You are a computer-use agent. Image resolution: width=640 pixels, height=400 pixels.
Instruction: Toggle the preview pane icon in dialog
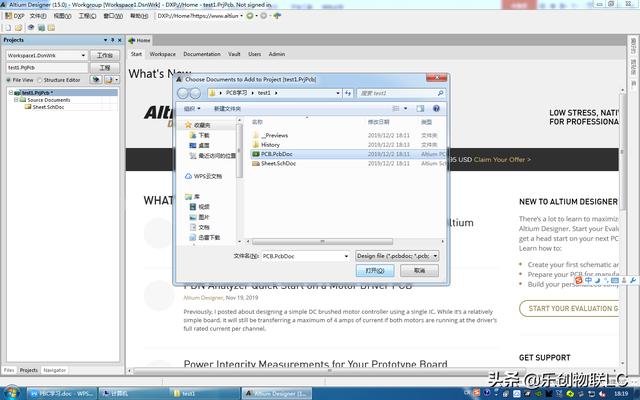point(420,109)
